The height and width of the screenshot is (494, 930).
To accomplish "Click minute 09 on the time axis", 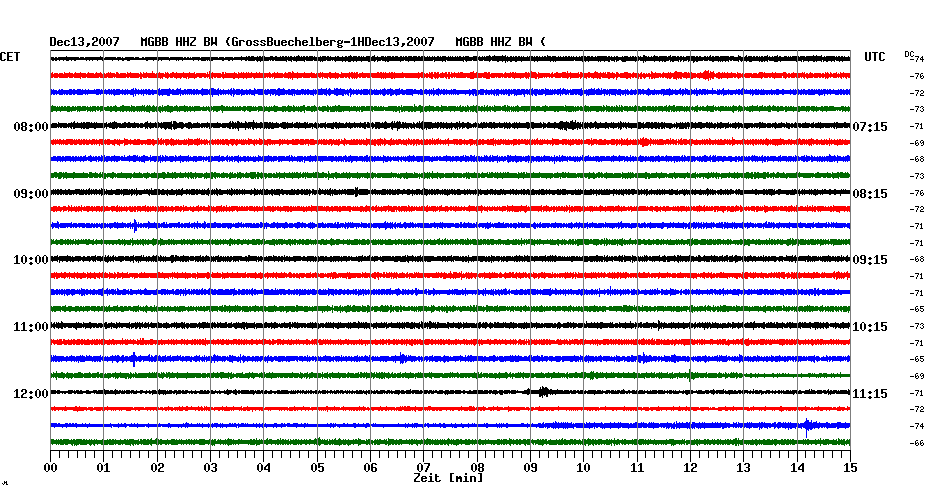I will tap(530, 468).
